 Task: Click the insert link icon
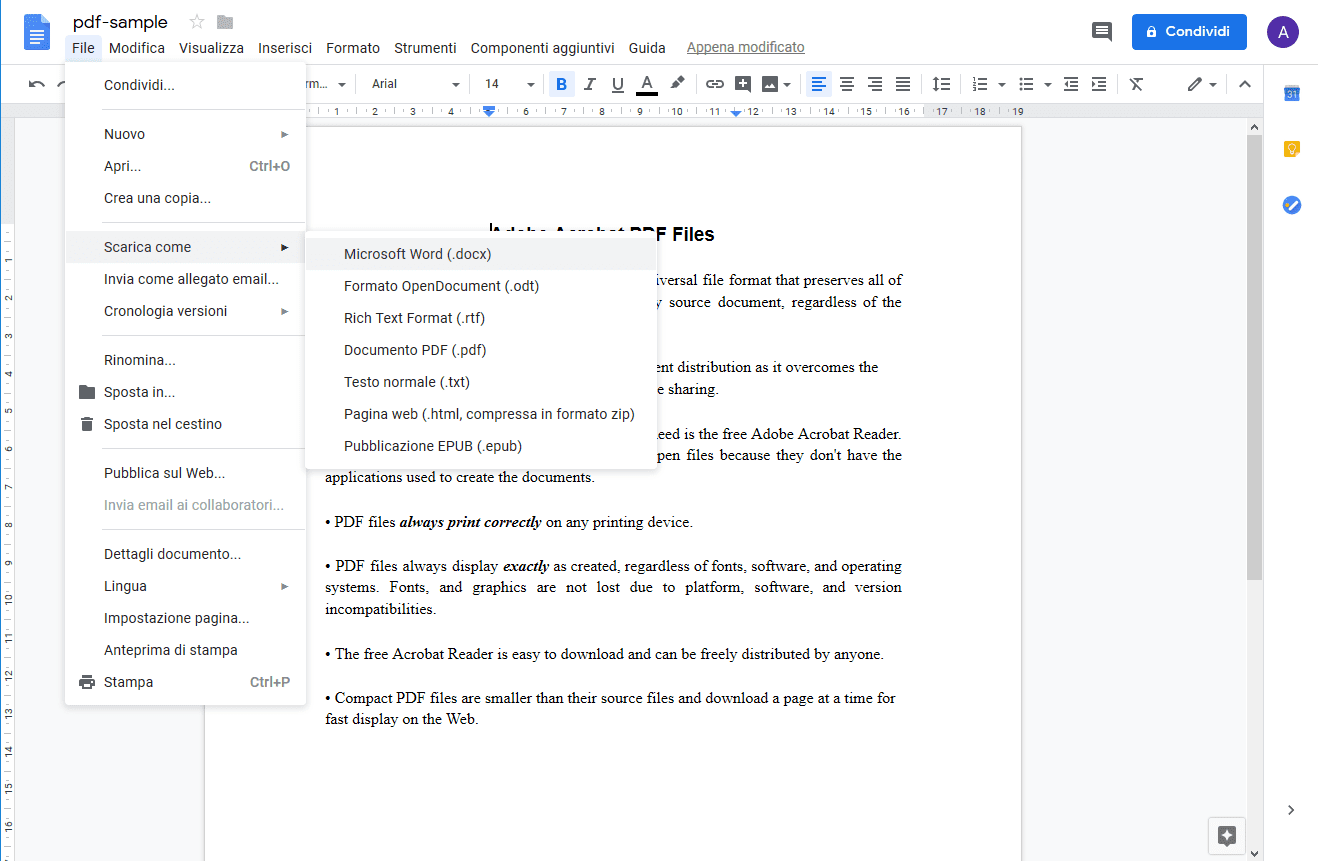714,84
